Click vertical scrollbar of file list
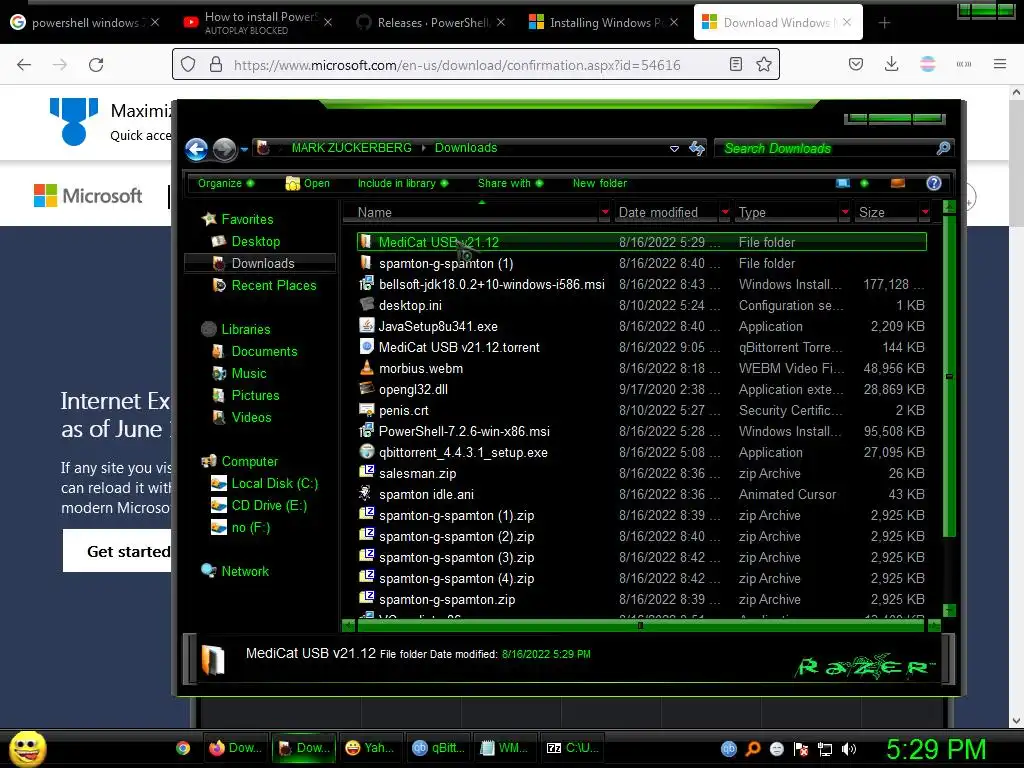The image size is (1024, 768). (950, 377)
